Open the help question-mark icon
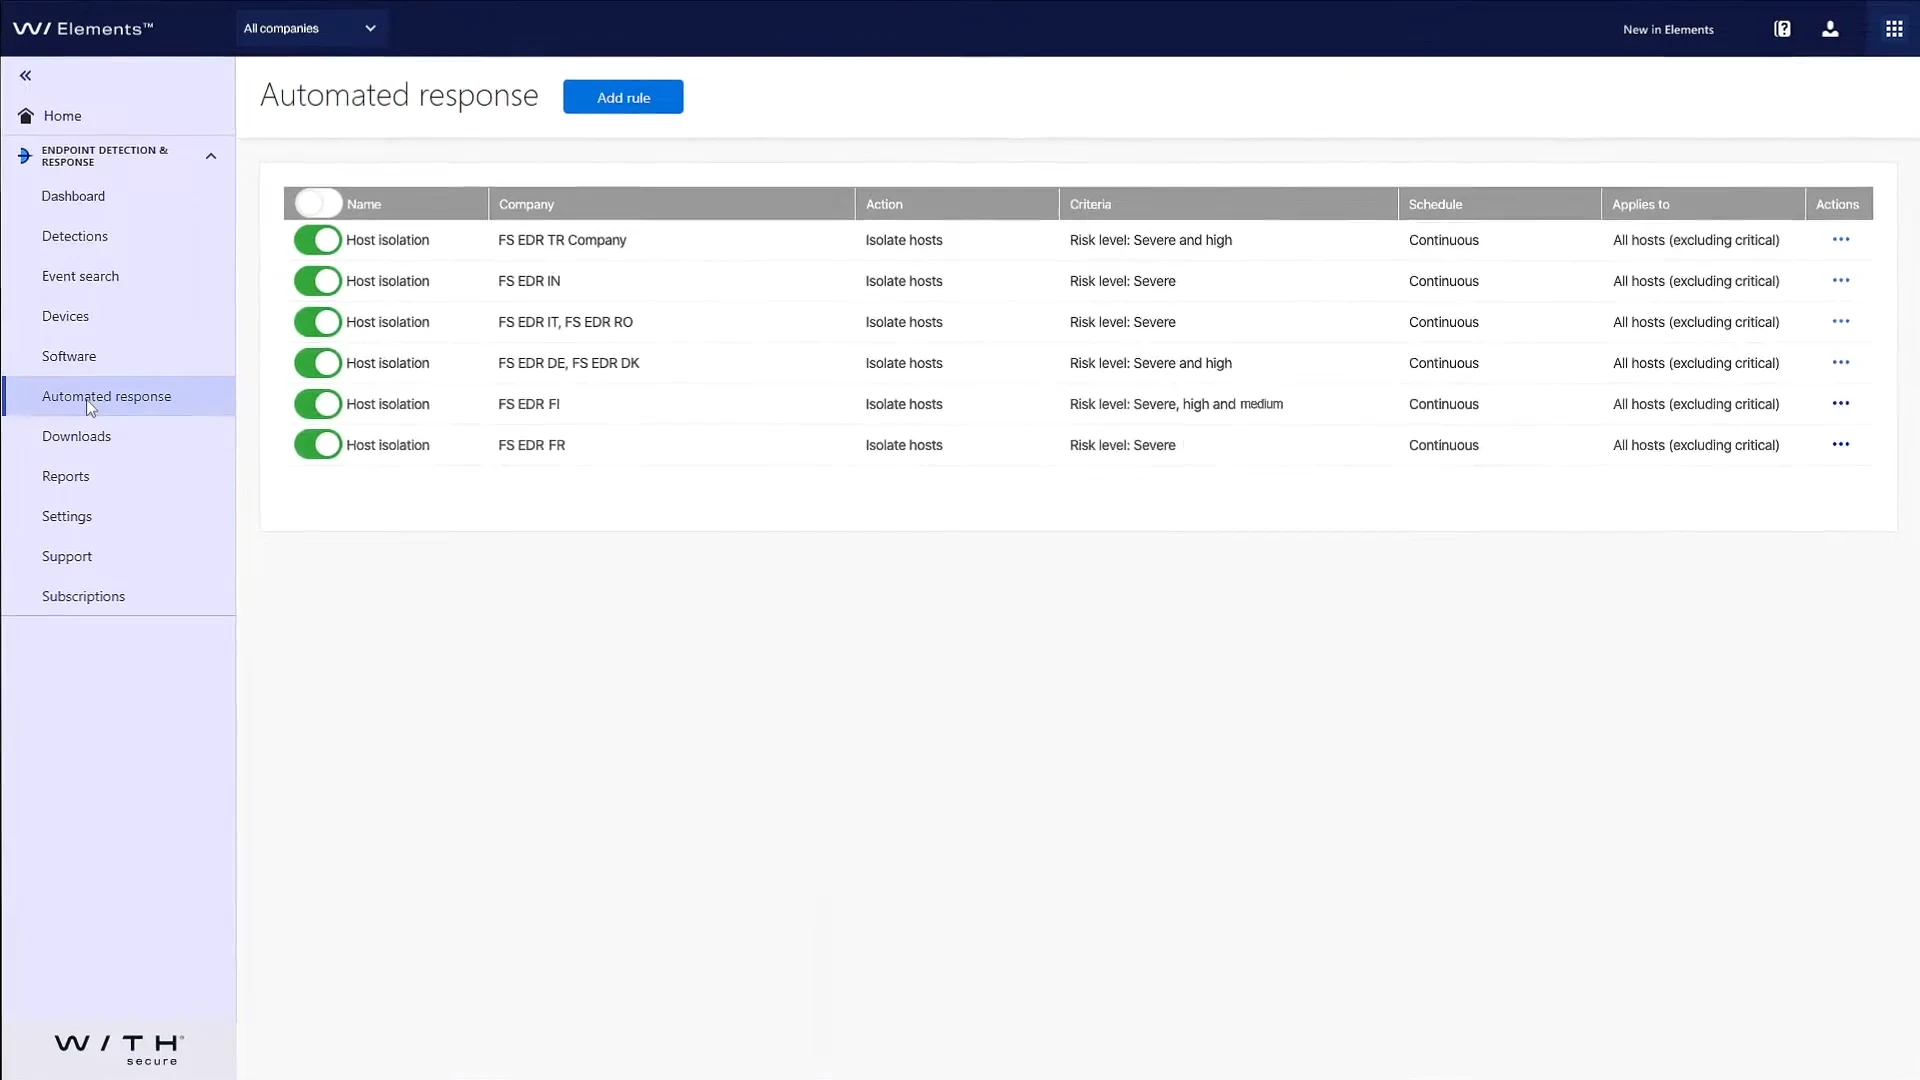Viewport: 1920px width, 1080px height. (1782, 29)
